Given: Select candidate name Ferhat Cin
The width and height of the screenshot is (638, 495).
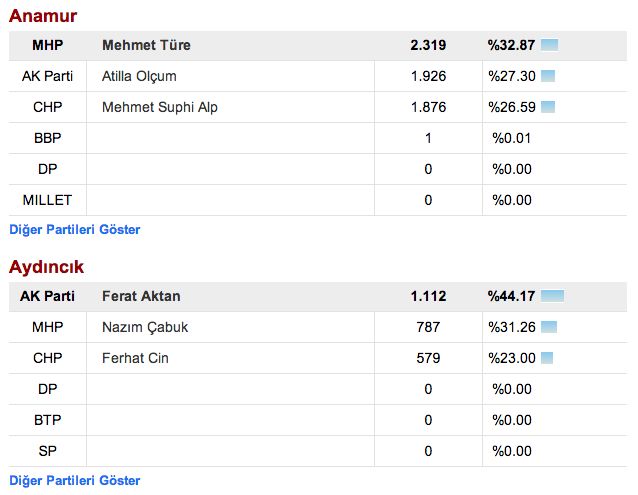Looking at the screenshot, I should click(x=135, y=358).
